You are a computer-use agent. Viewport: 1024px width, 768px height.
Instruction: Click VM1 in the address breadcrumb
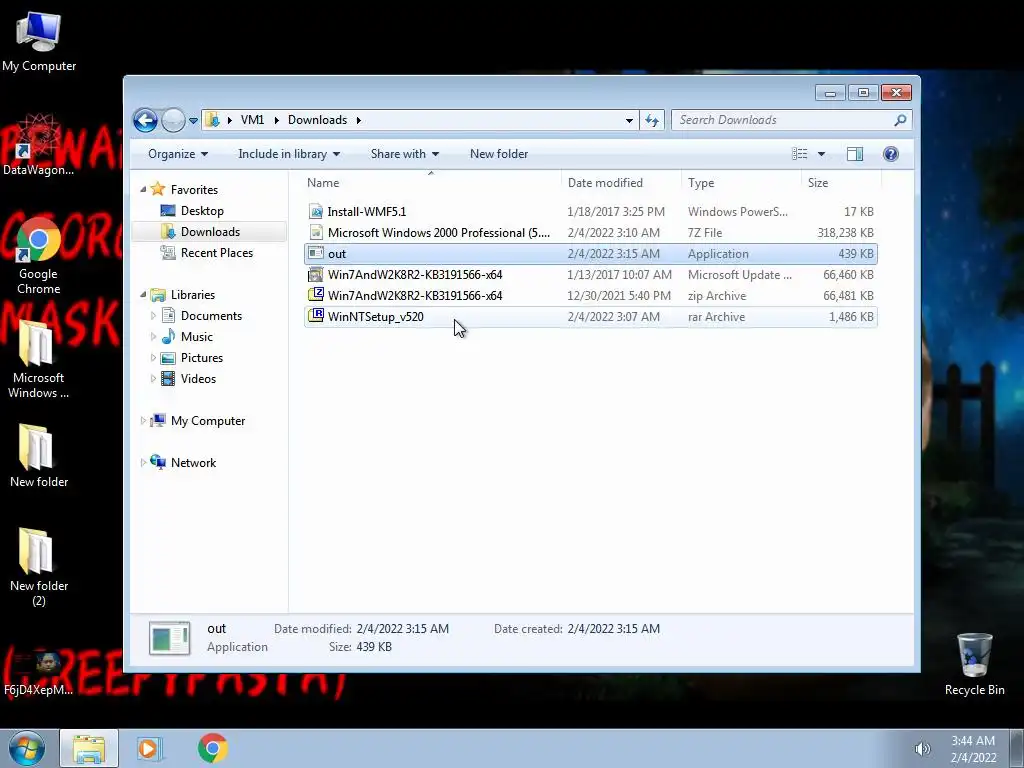coord(252,120)
